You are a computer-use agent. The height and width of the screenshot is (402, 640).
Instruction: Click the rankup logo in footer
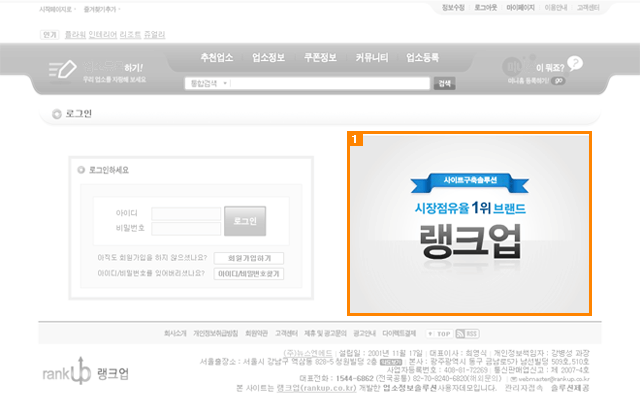(x=85, y=371)
